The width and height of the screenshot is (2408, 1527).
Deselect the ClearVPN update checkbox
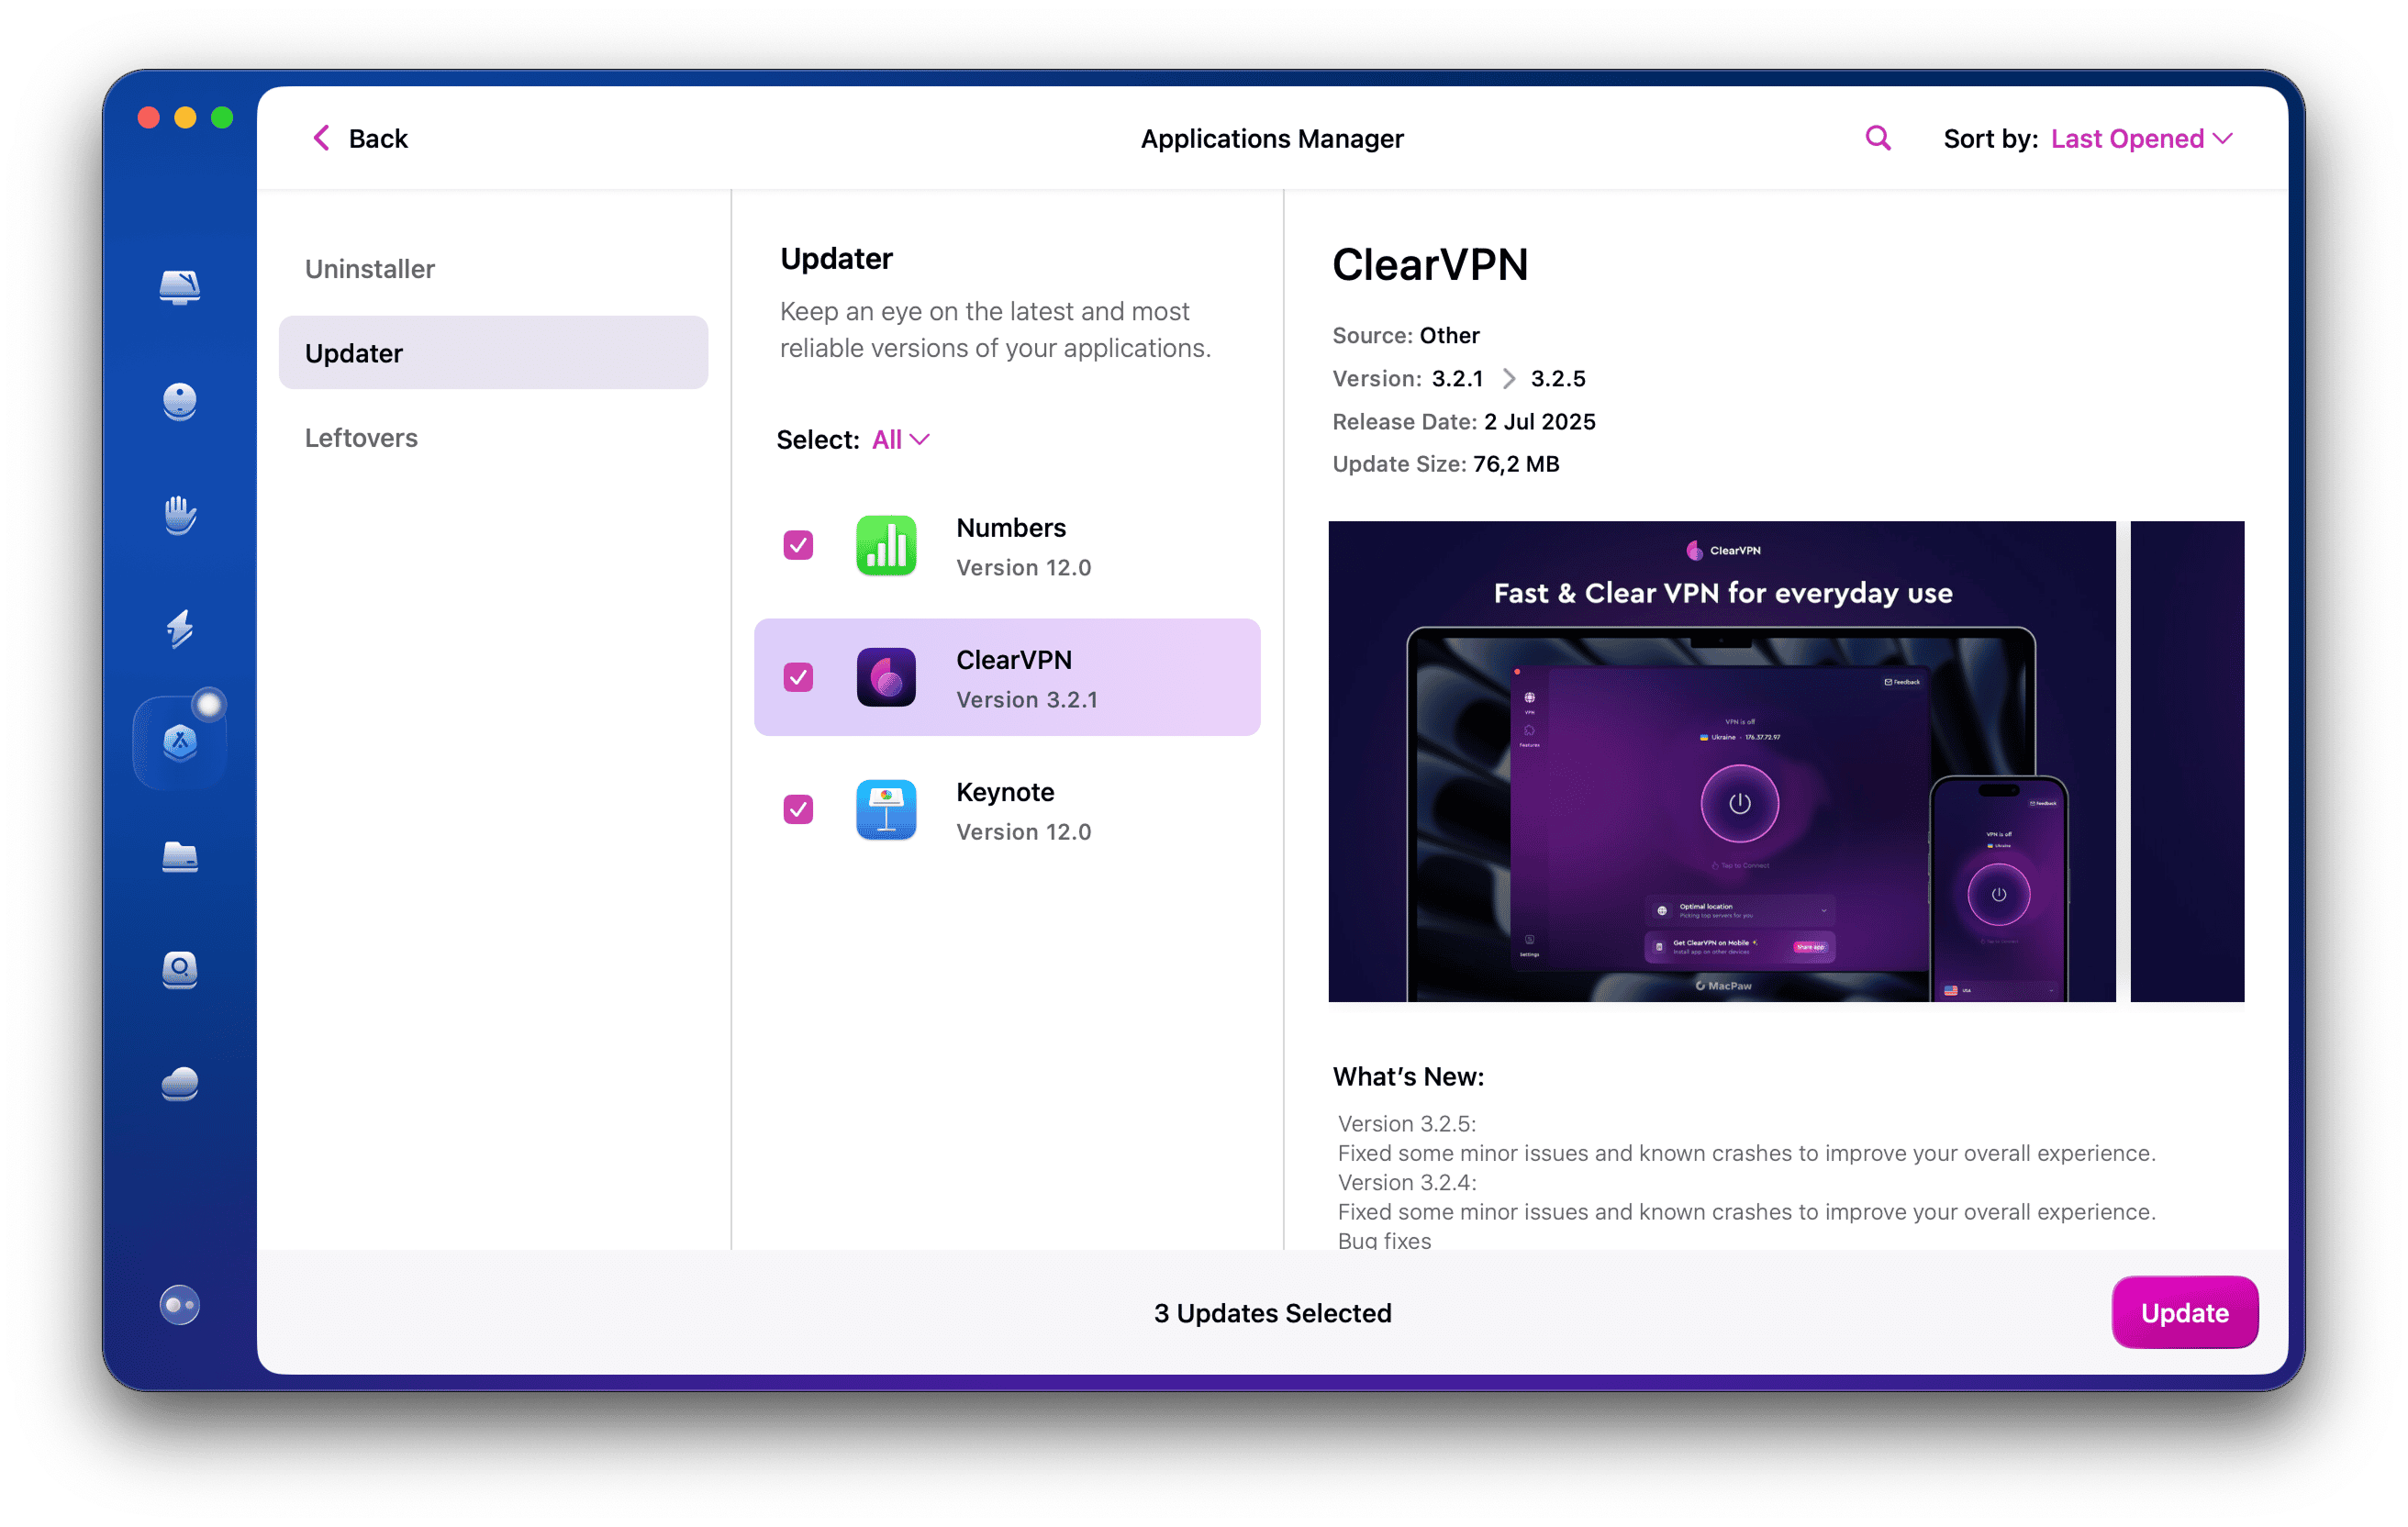tap(797, 677)
